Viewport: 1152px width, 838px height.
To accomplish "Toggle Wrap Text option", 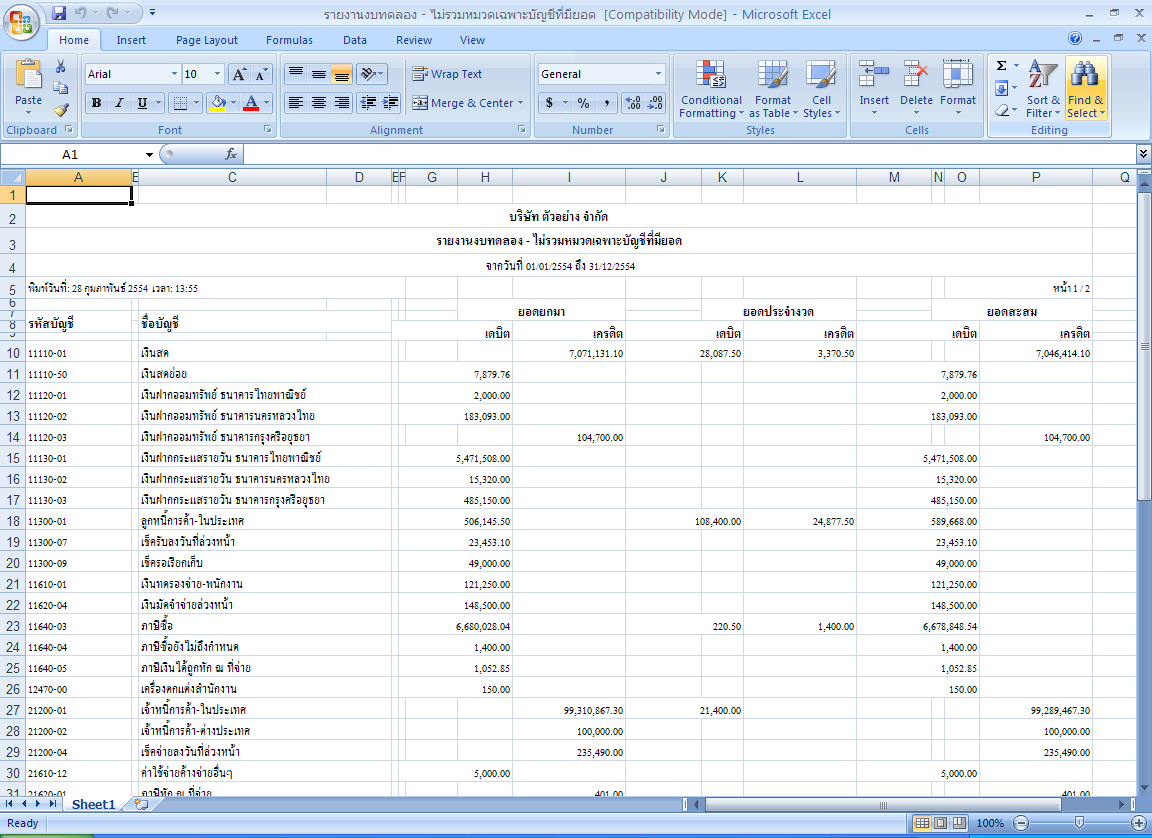I will (x=447, y=74).
